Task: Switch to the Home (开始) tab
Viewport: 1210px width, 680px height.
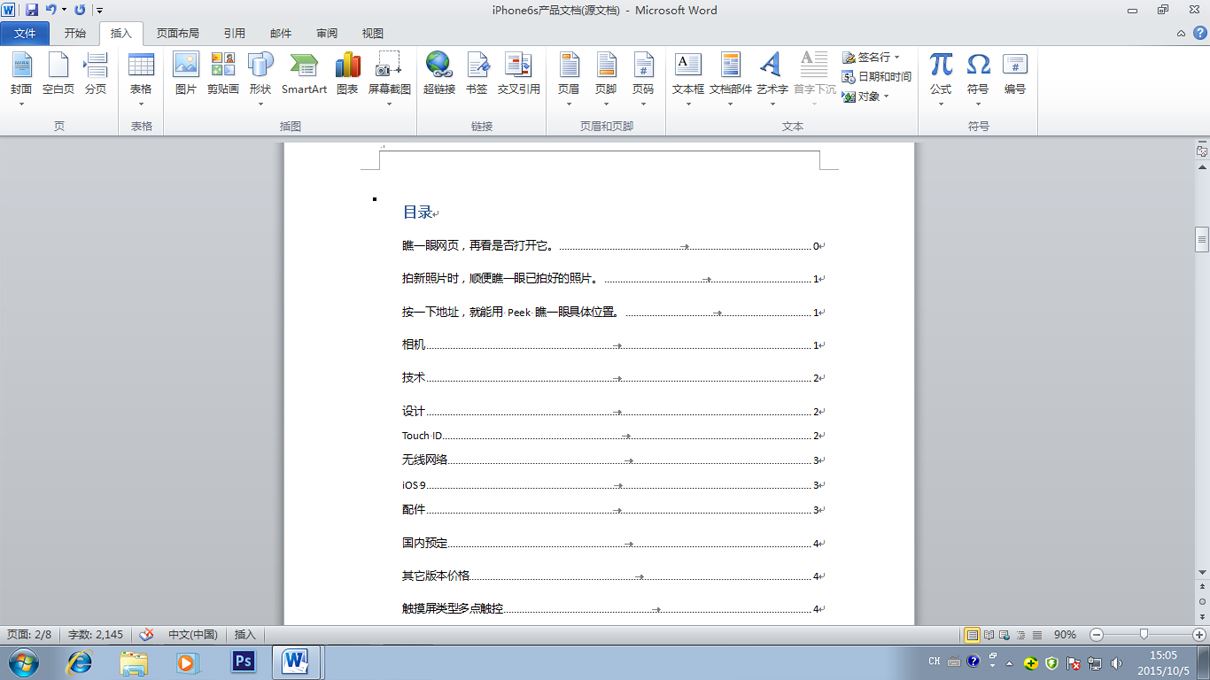Action: click(x=75, y=33)
